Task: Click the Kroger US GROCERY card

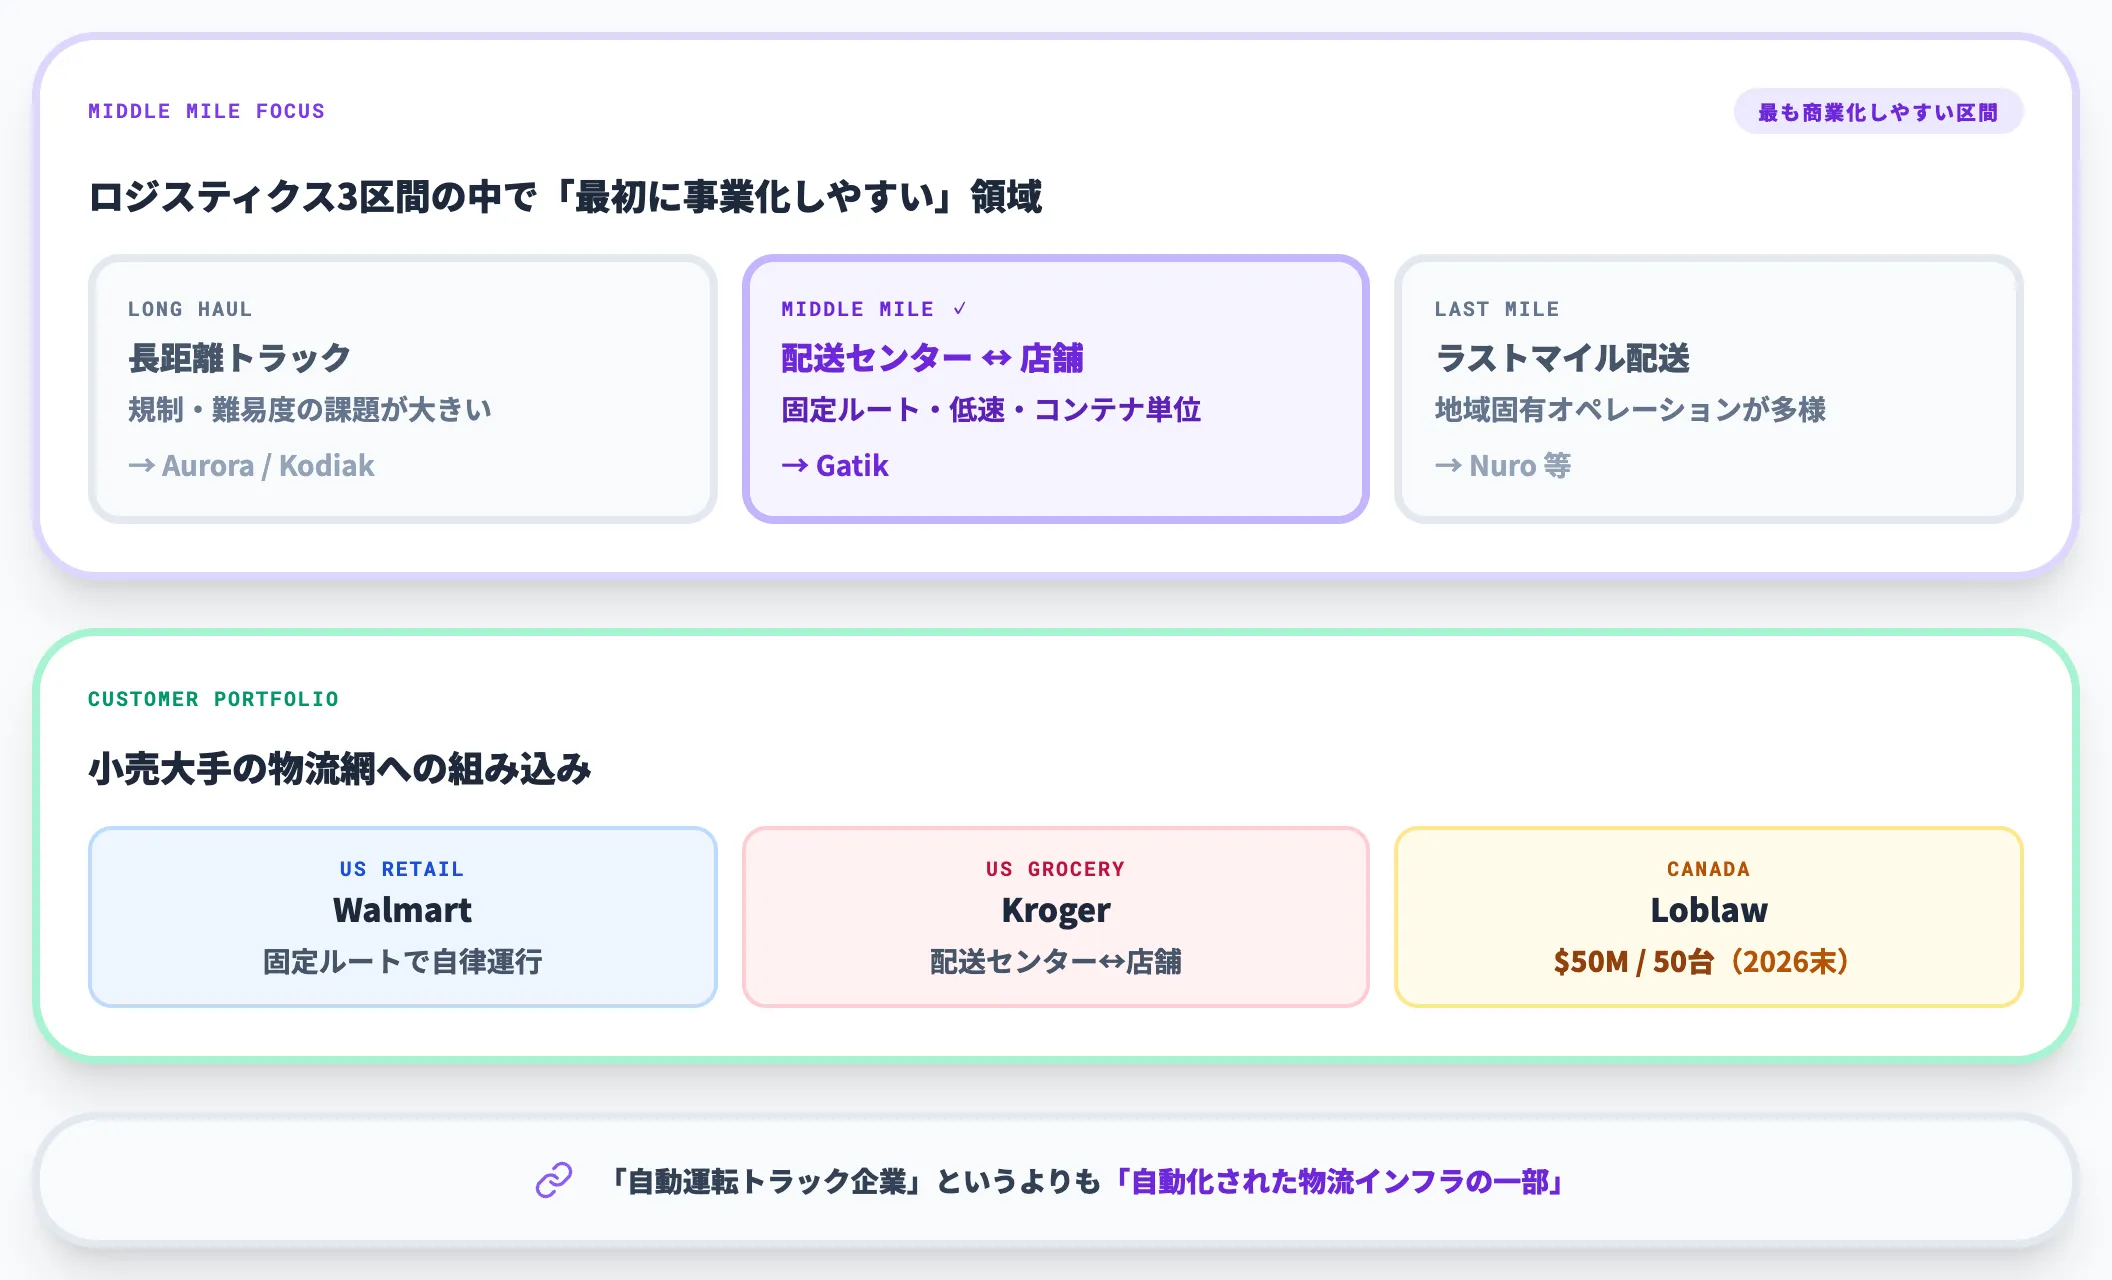Action: click(x=1056, y=917)
